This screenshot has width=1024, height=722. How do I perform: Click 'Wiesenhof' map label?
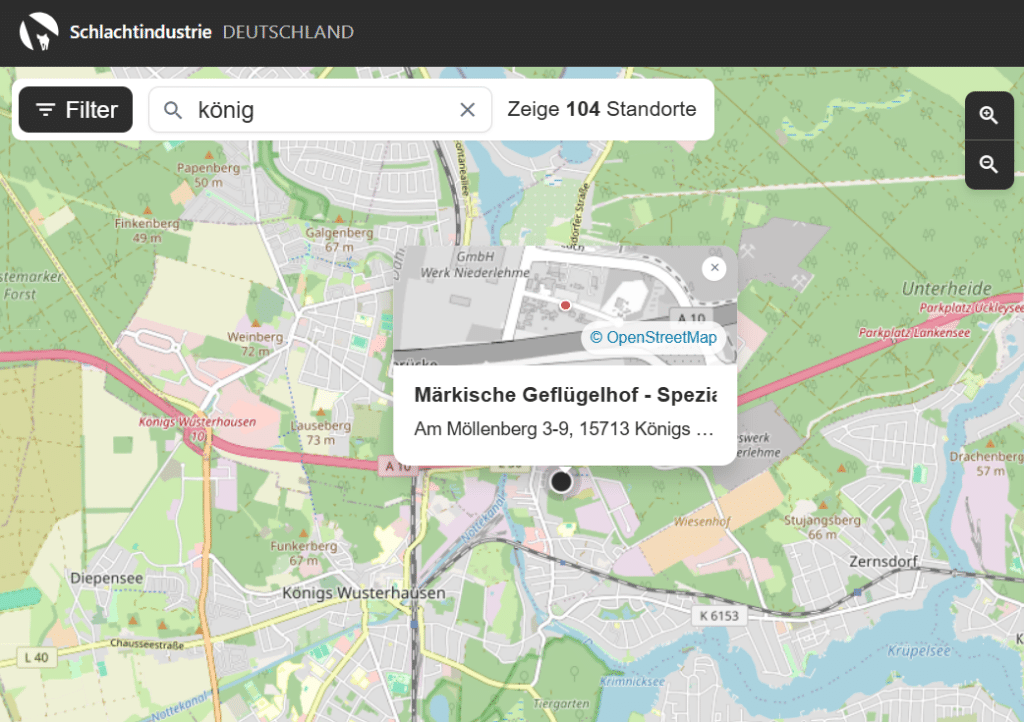(702, 522)
